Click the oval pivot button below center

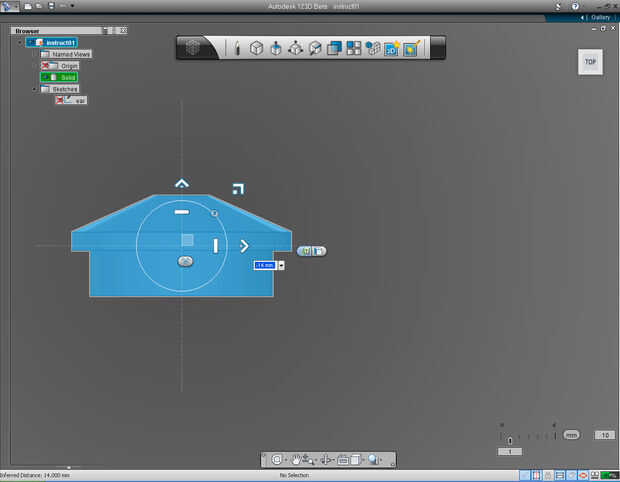click(185, 261)
